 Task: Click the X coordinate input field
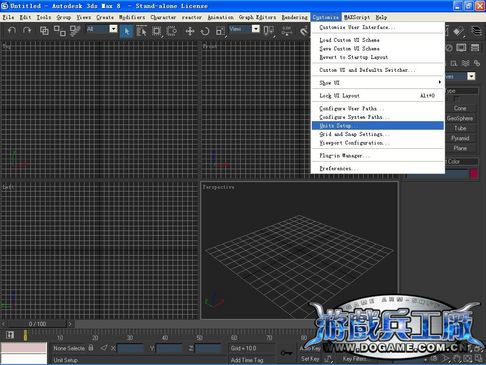tap(130, 348)
